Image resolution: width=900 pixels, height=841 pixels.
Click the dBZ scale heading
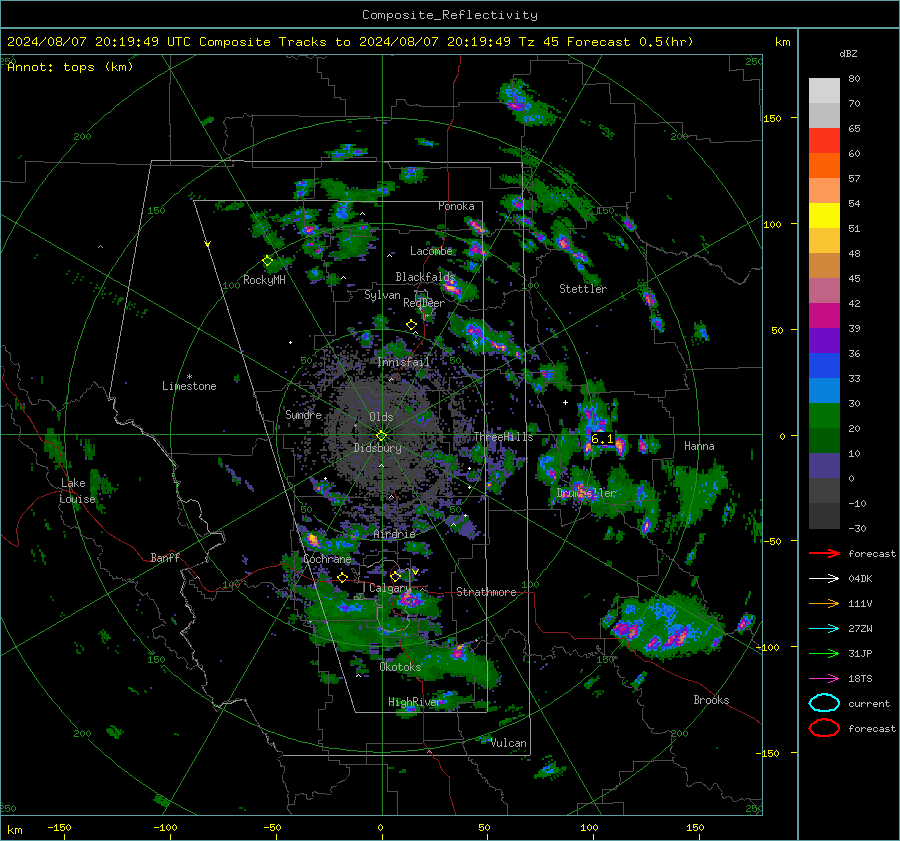(848, 54)
